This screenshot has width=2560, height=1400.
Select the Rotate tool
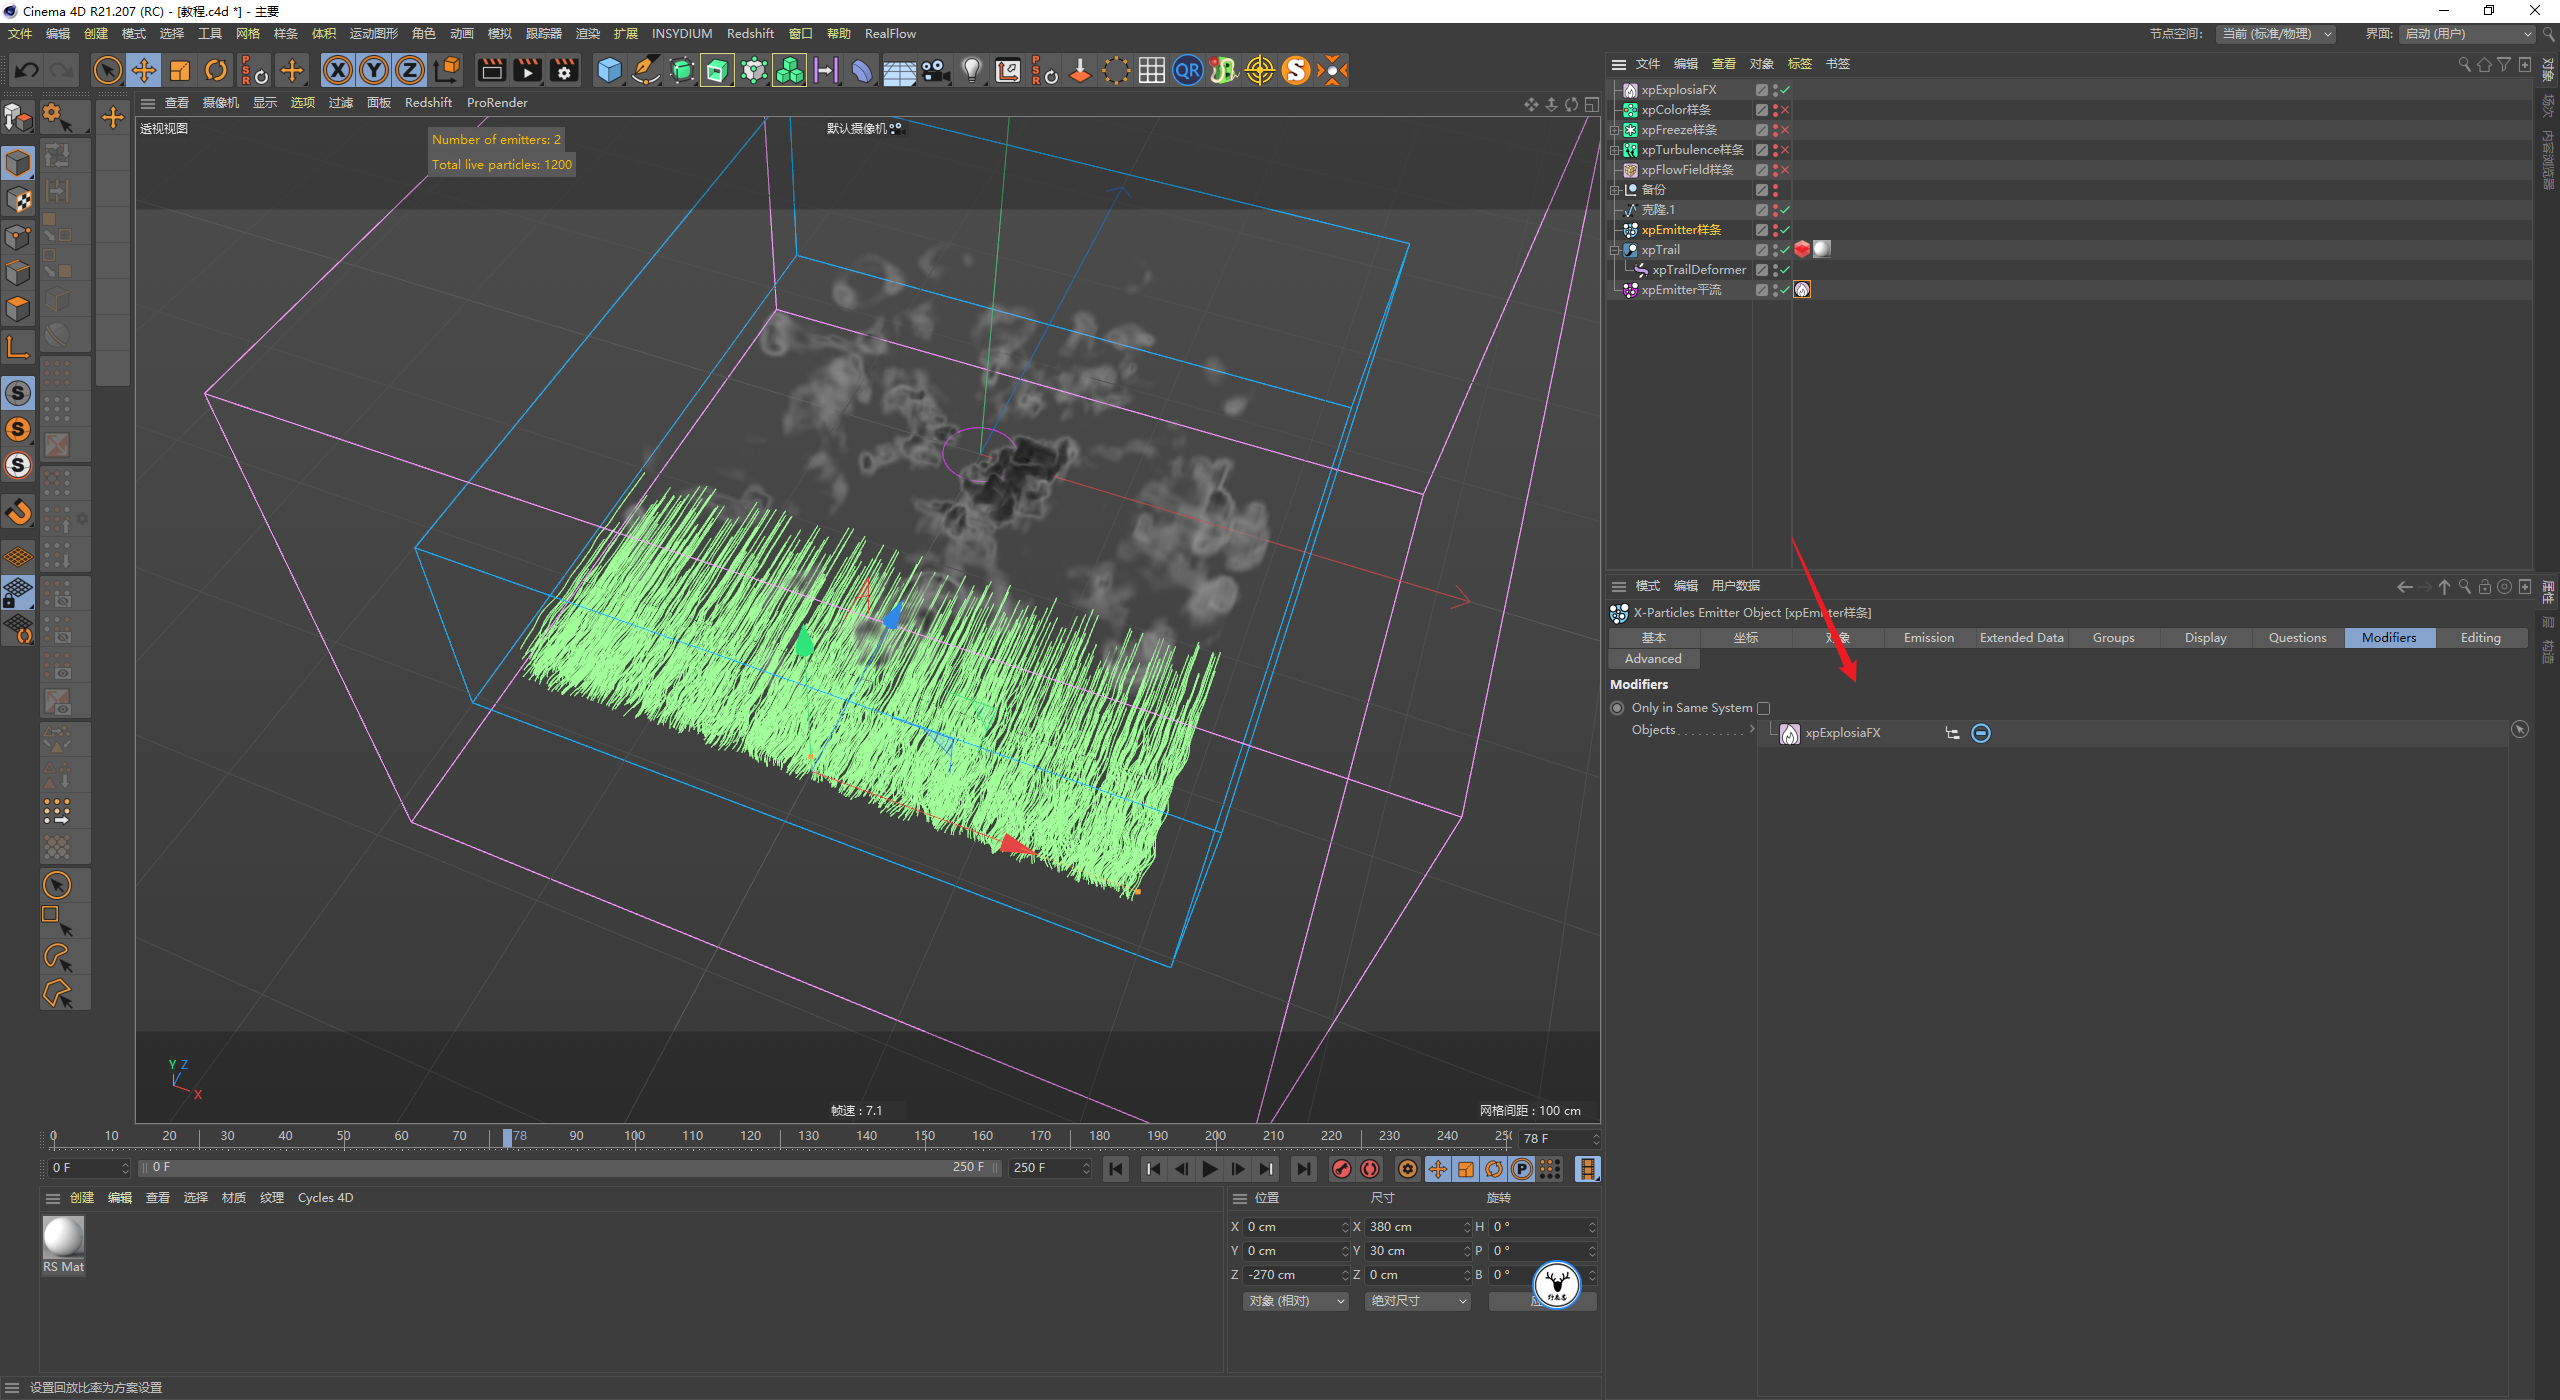[x=216, y=70]
